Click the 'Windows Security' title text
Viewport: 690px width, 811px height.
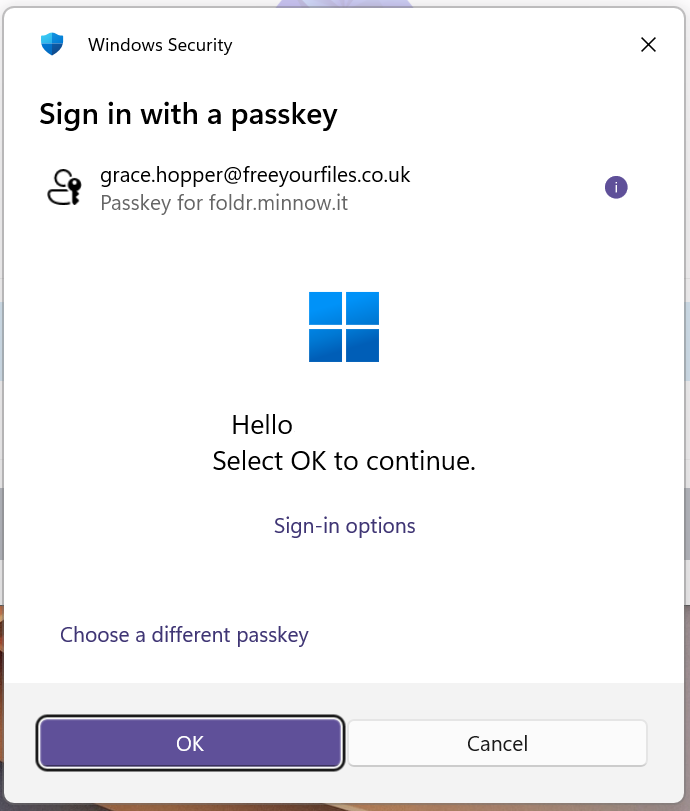(x=160, y=45)
